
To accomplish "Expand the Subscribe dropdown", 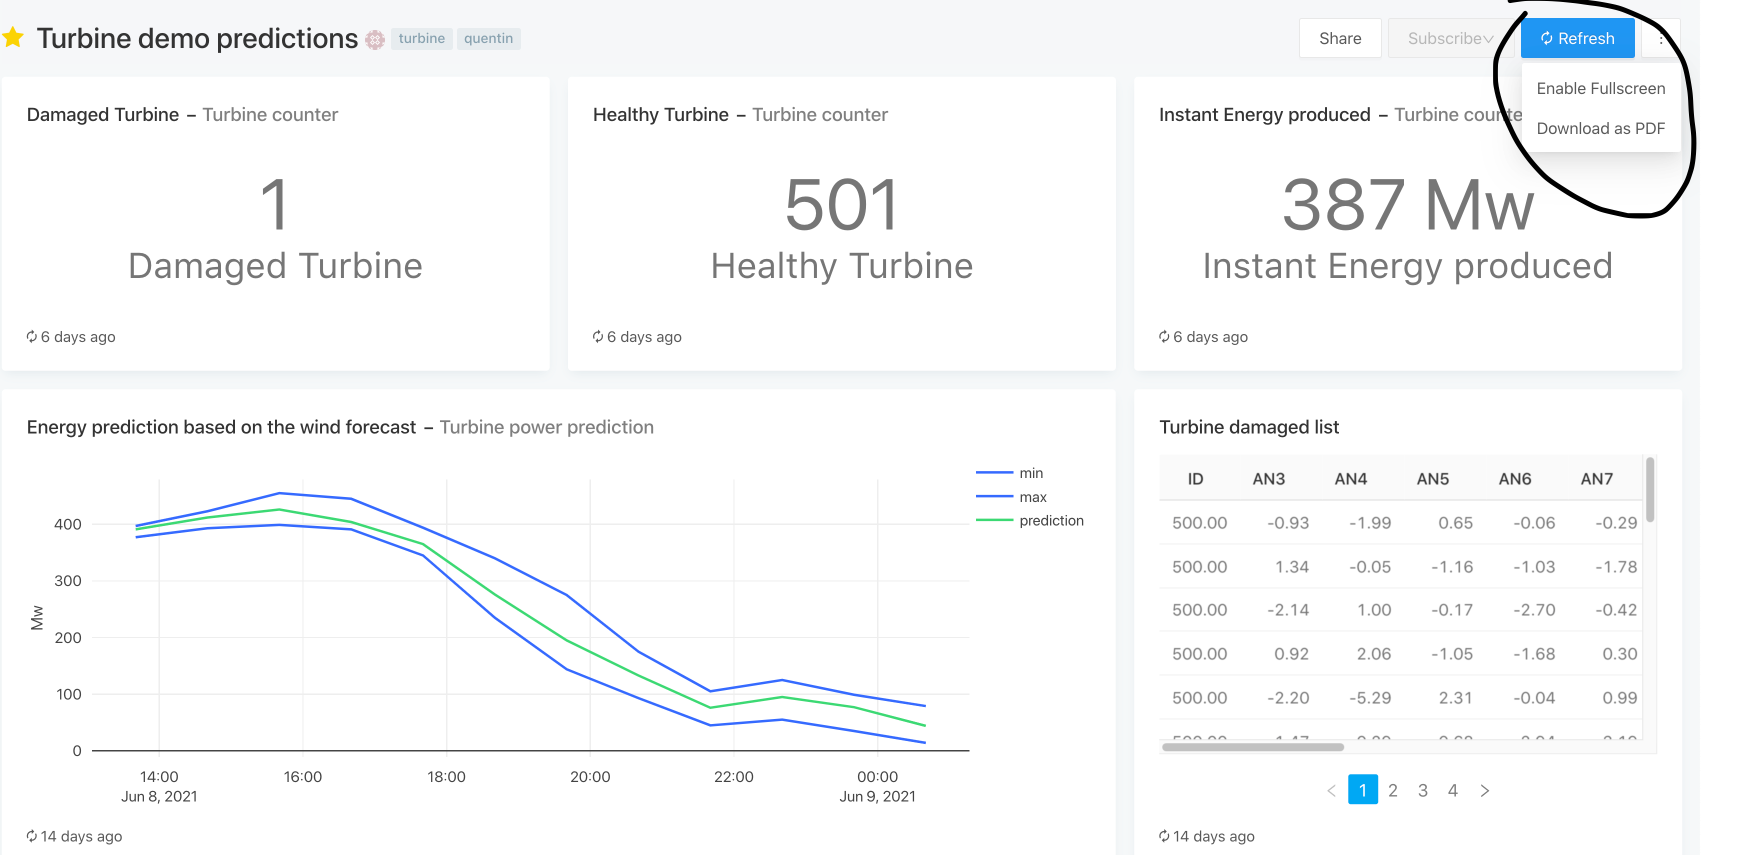I will click(x=1450, y=39).
